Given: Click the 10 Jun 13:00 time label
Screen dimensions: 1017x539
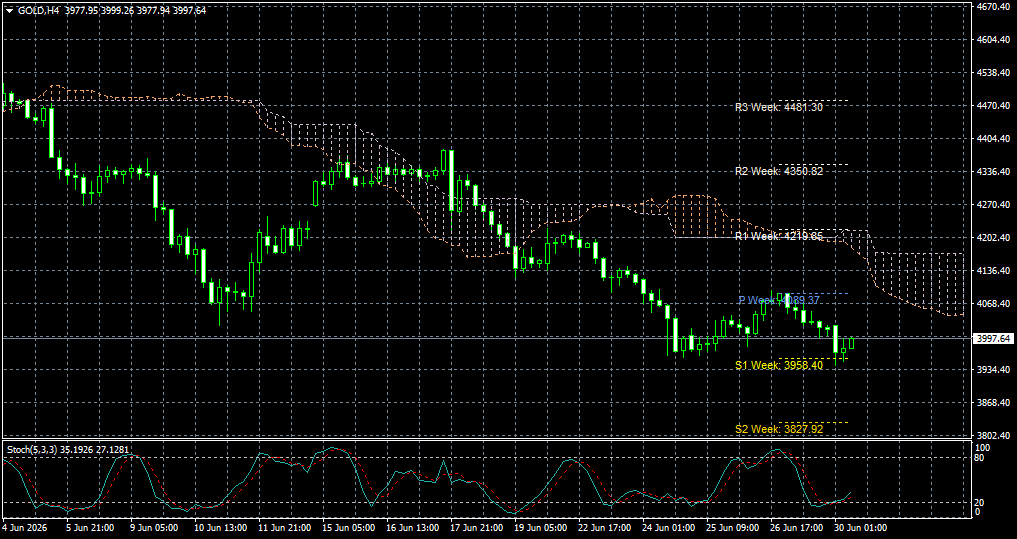Looking at the screenshot, I should click(221, 528).
